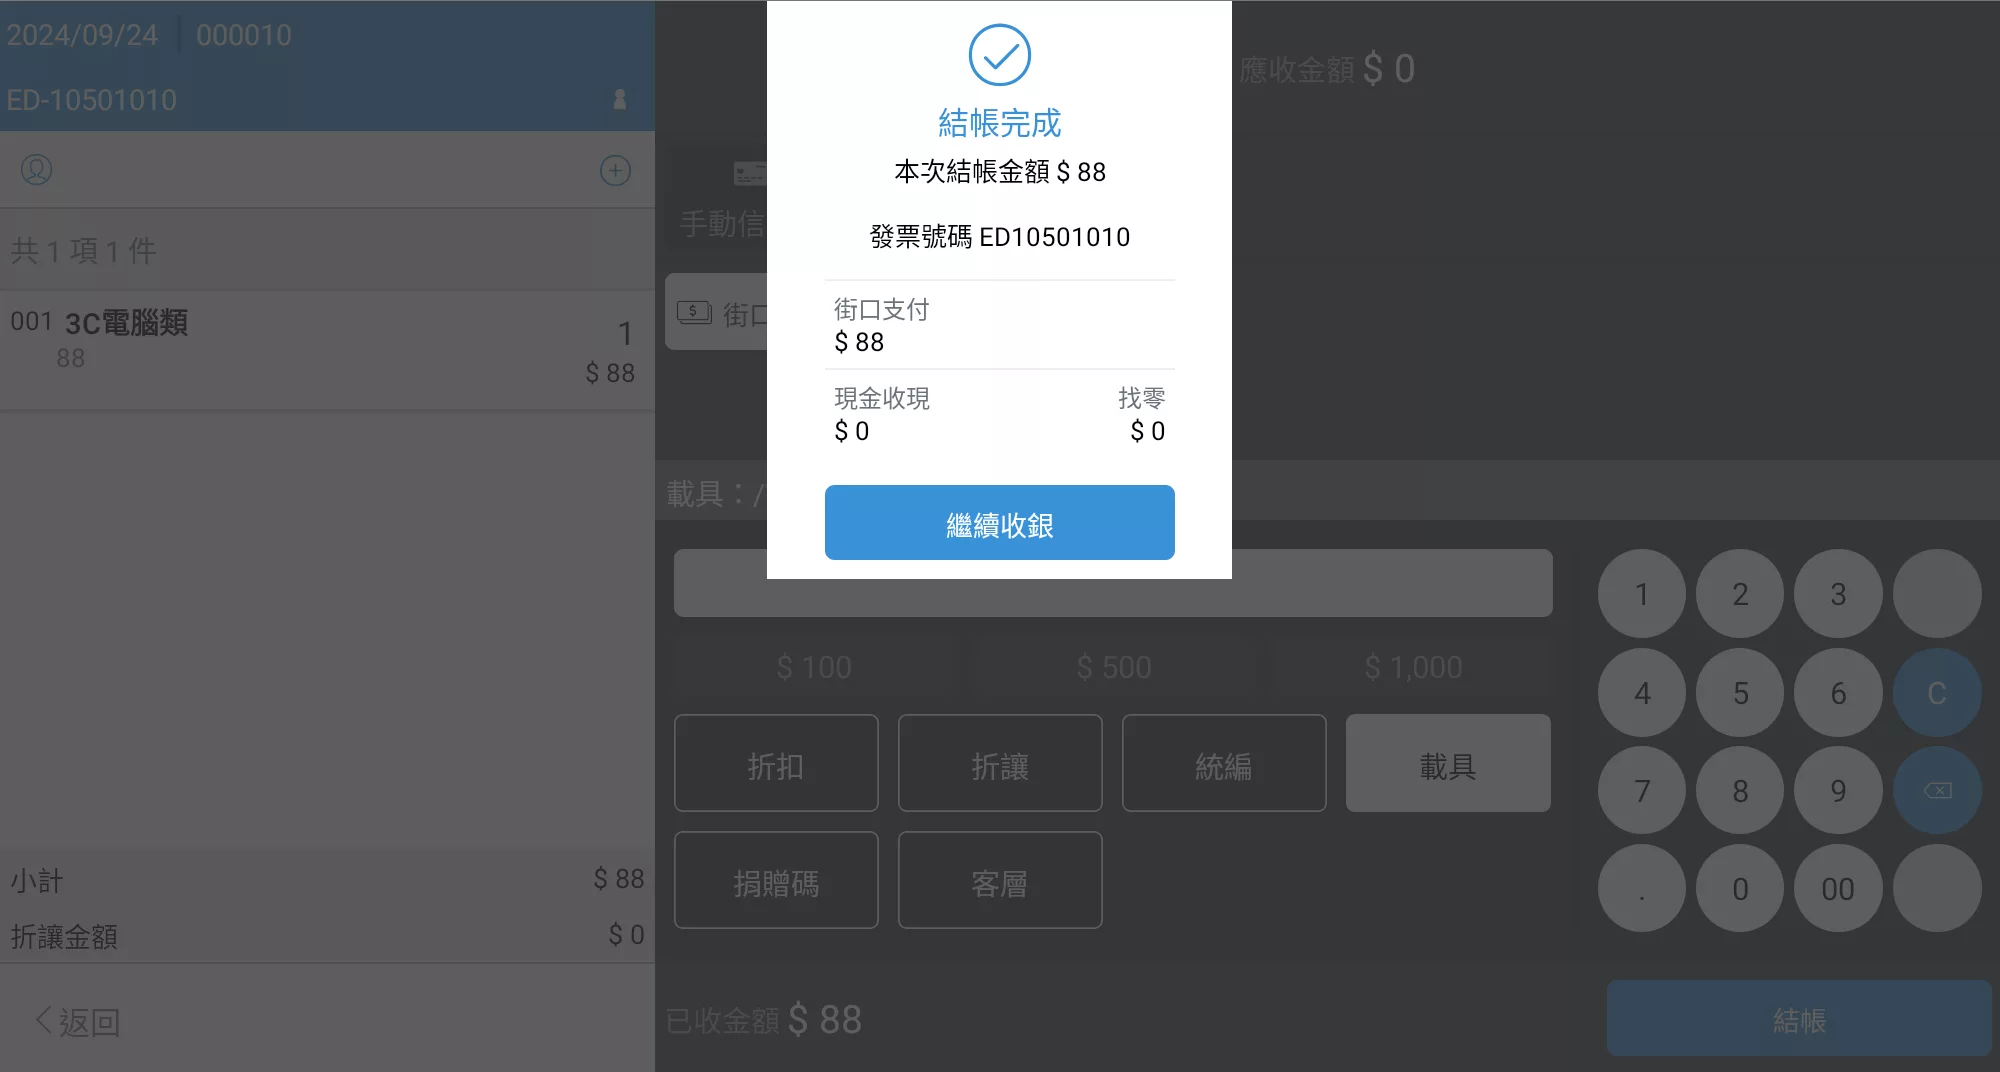This screenshot has height=1072, width=2000.
Task: Open the 捐贈碼 donation code option
Action: click(776, 880)
